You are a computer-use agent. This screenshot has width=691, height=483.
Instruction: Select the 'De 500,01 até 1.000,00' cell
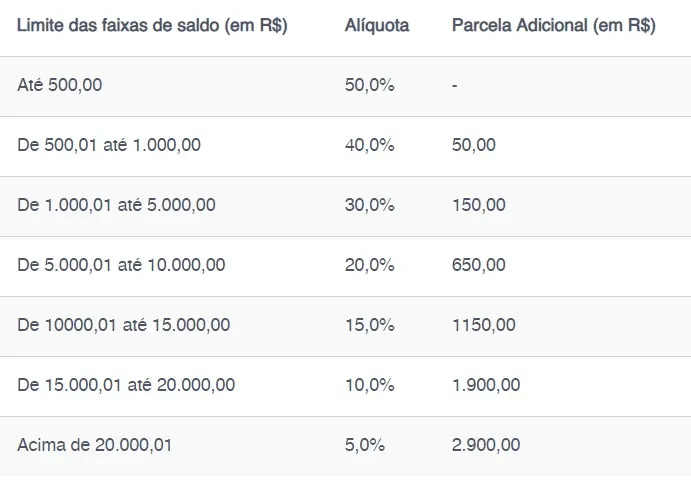(x=109, y=145)
